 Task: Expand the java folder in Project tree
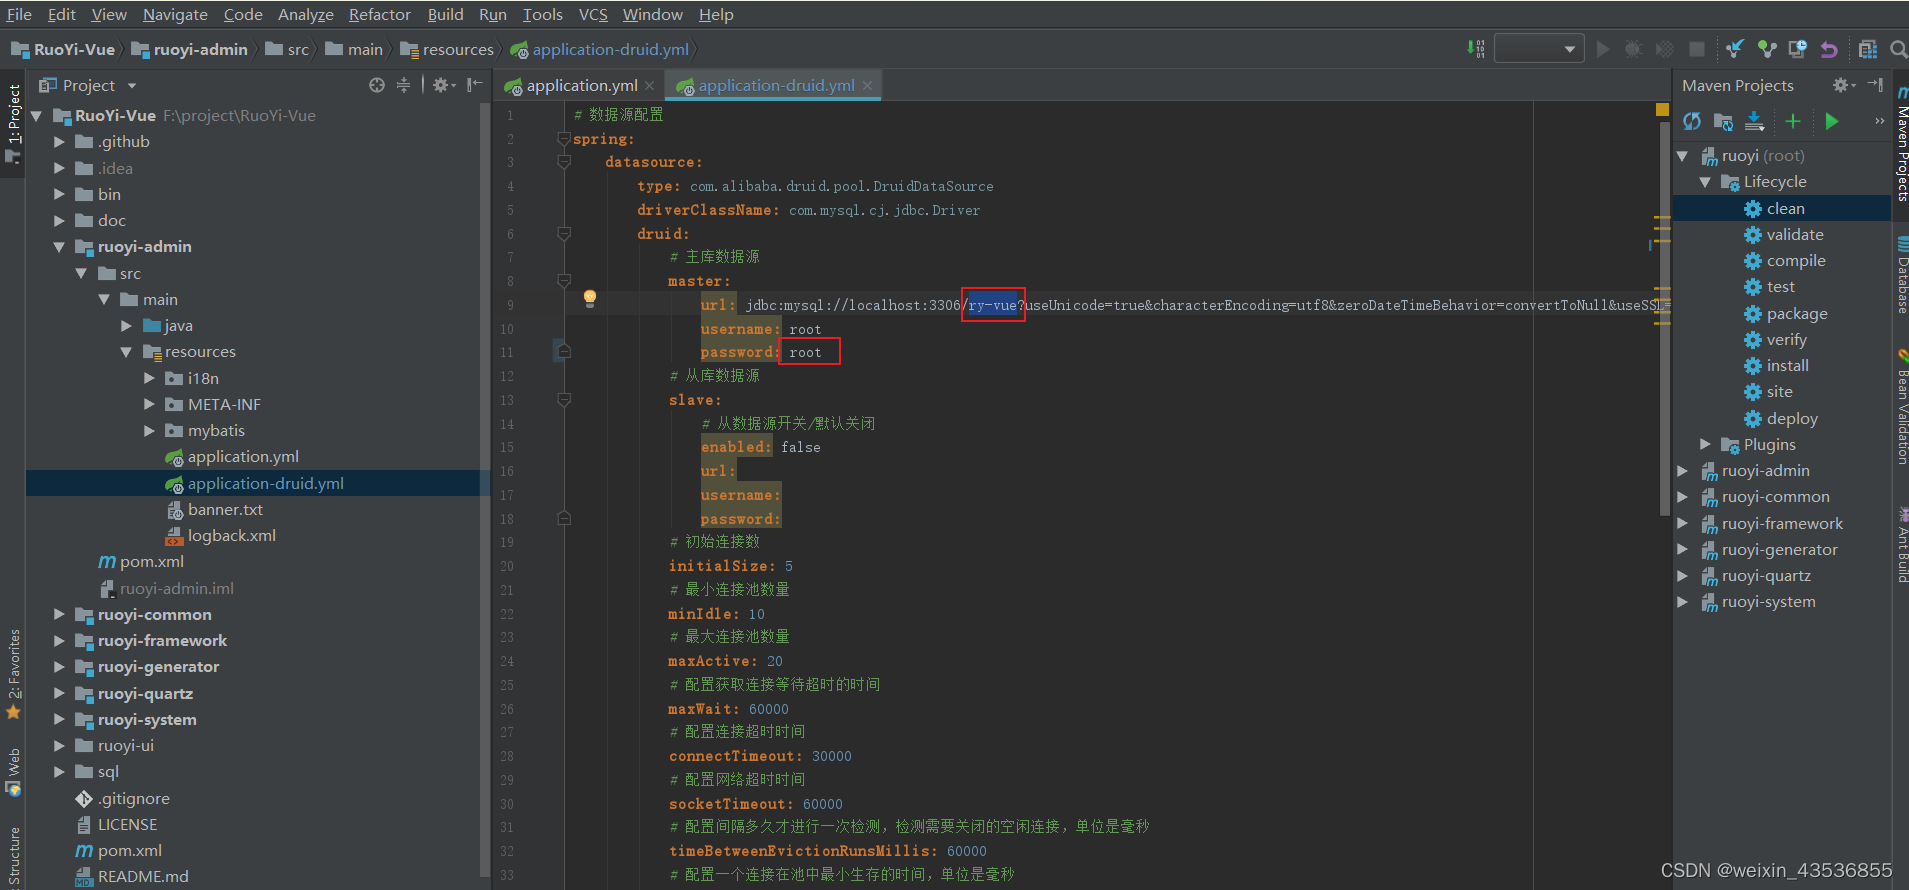(126, 326)
